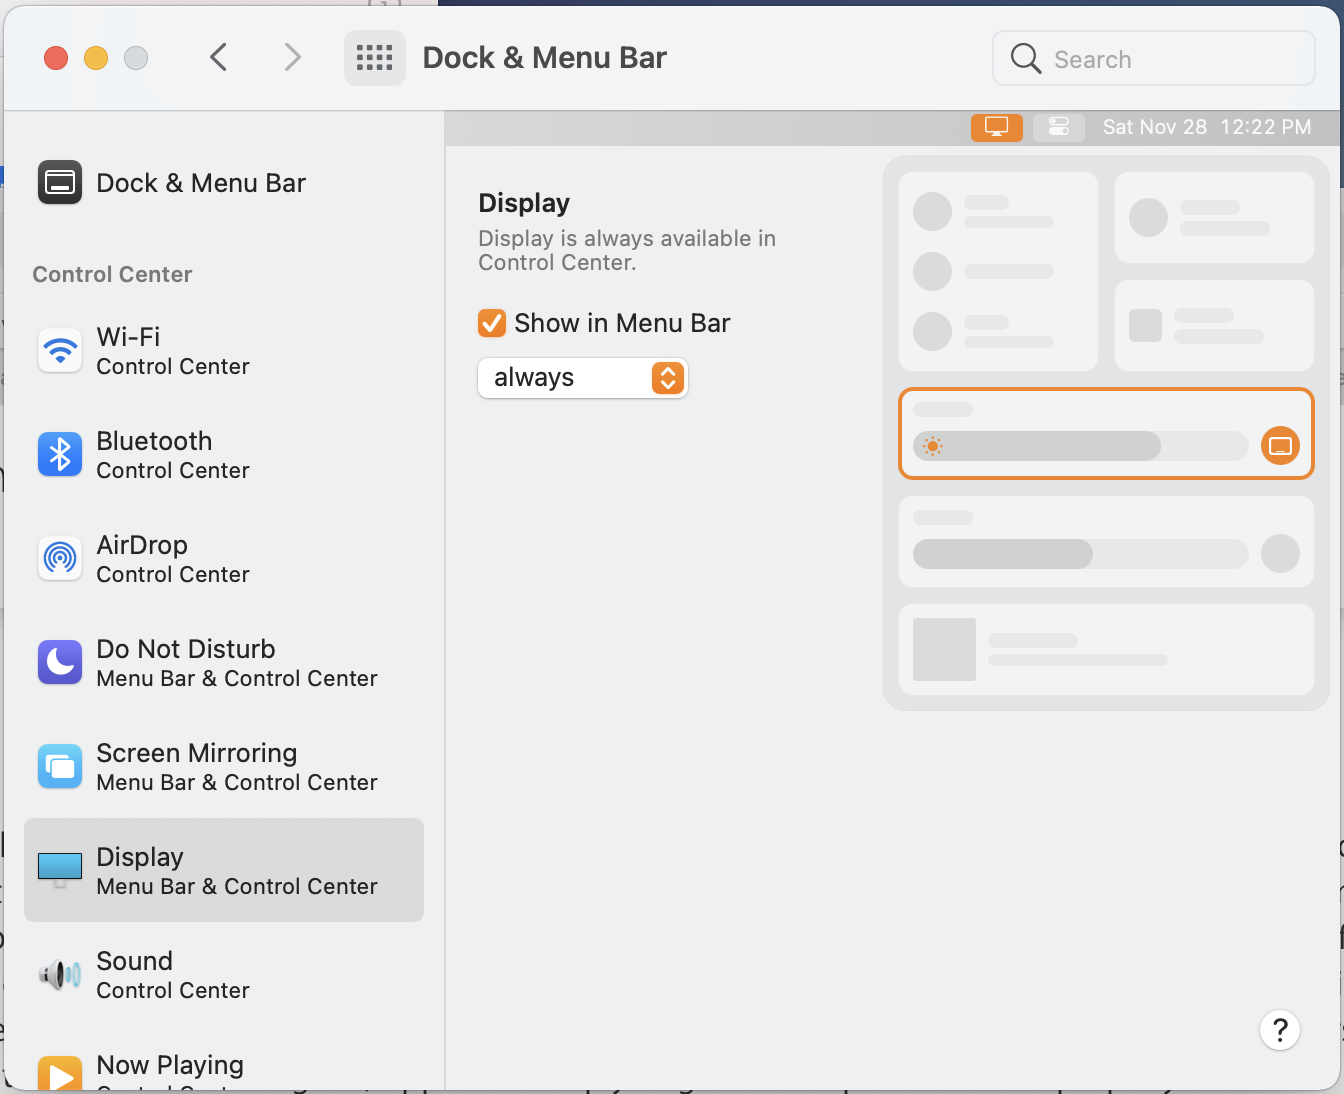Select Sound Control Center row

(224, 975)
